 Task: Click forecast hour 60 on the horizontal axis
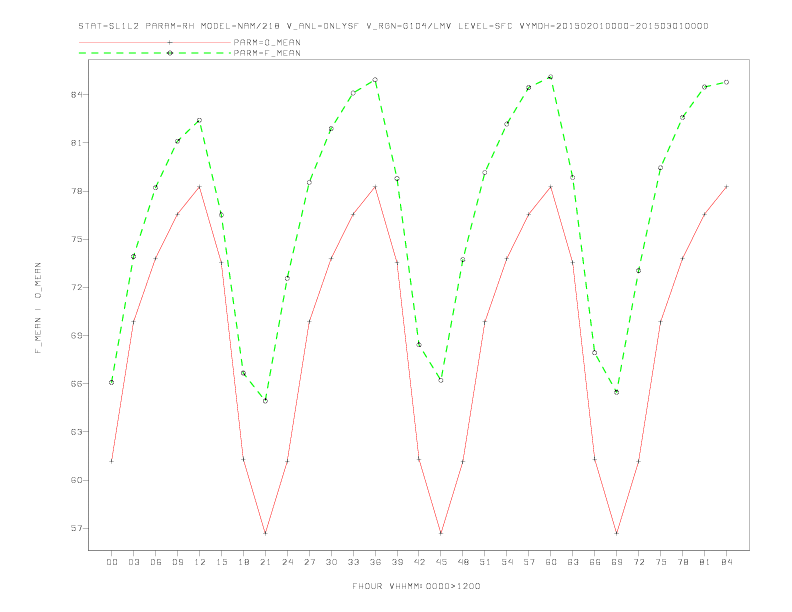[x=551, y=562]
